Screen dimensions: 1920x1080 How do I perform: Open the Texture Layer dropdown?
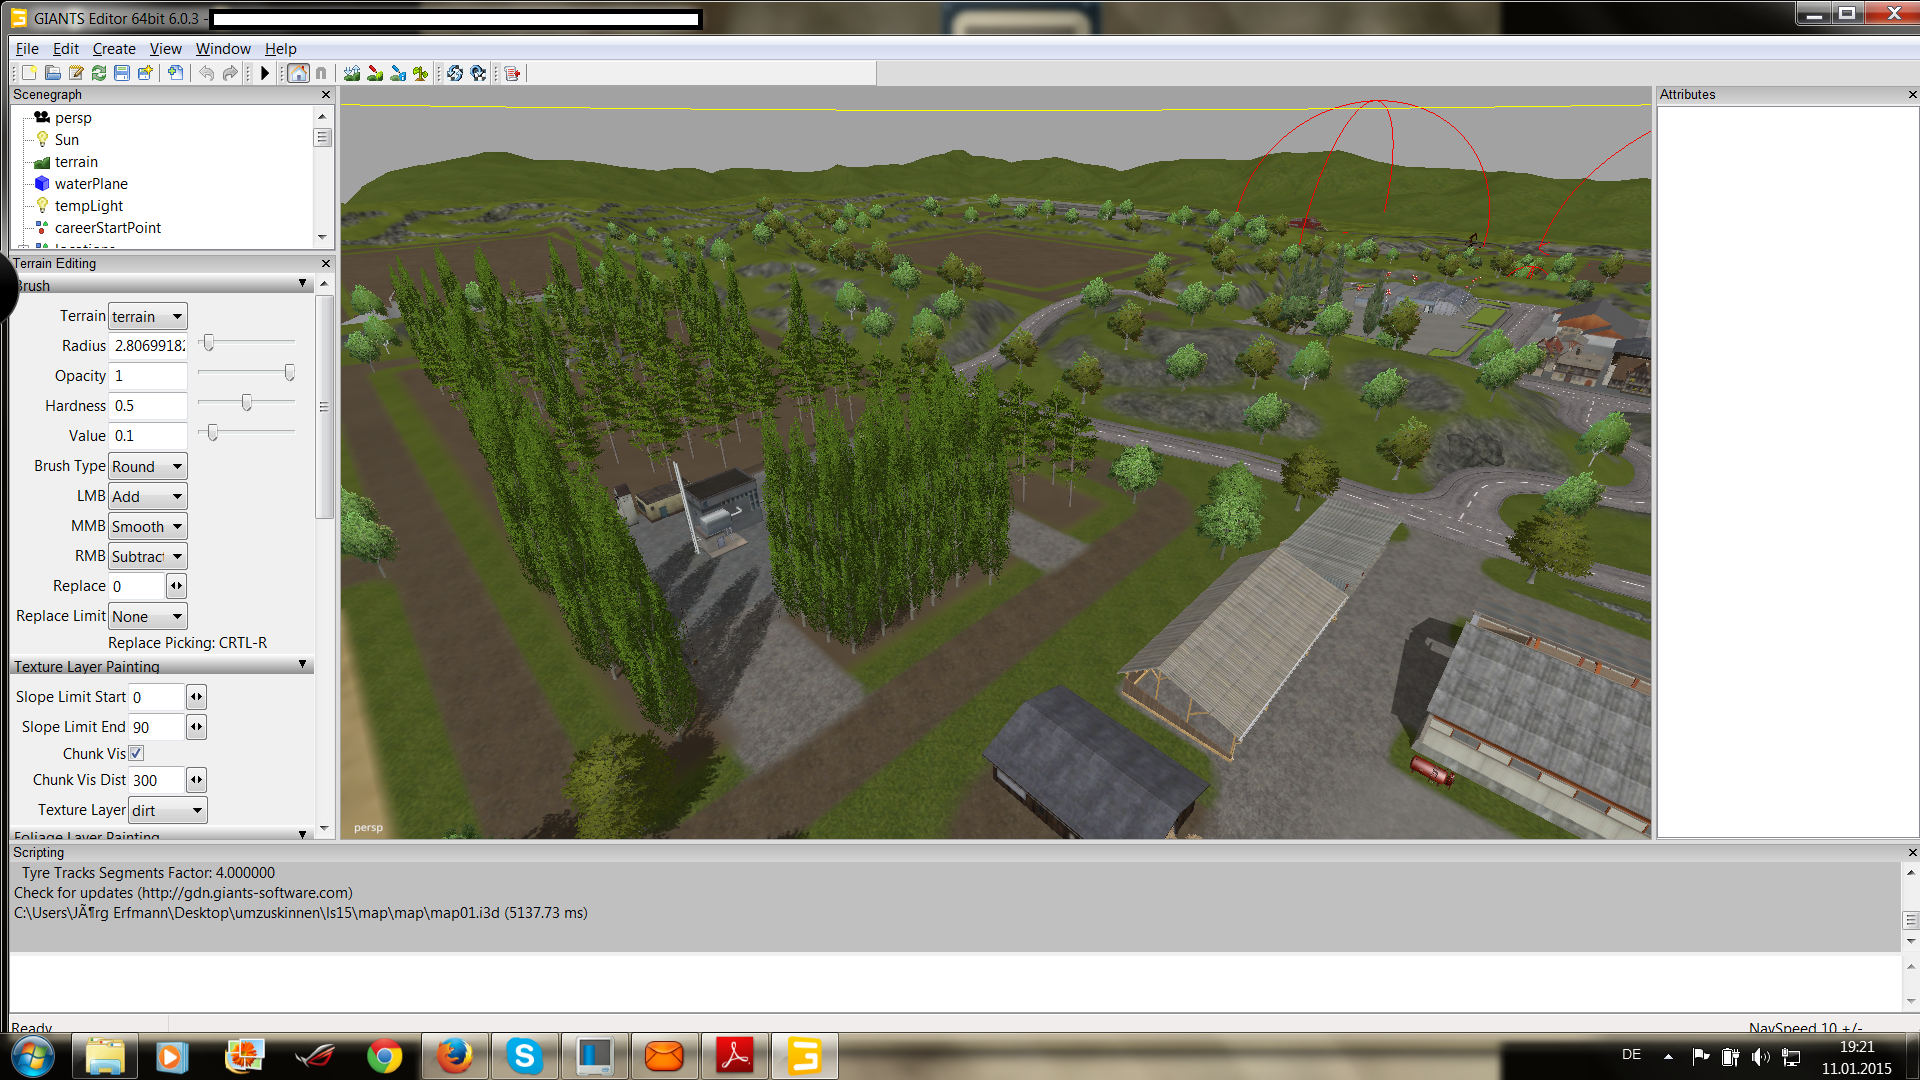[x=167, y=810]
